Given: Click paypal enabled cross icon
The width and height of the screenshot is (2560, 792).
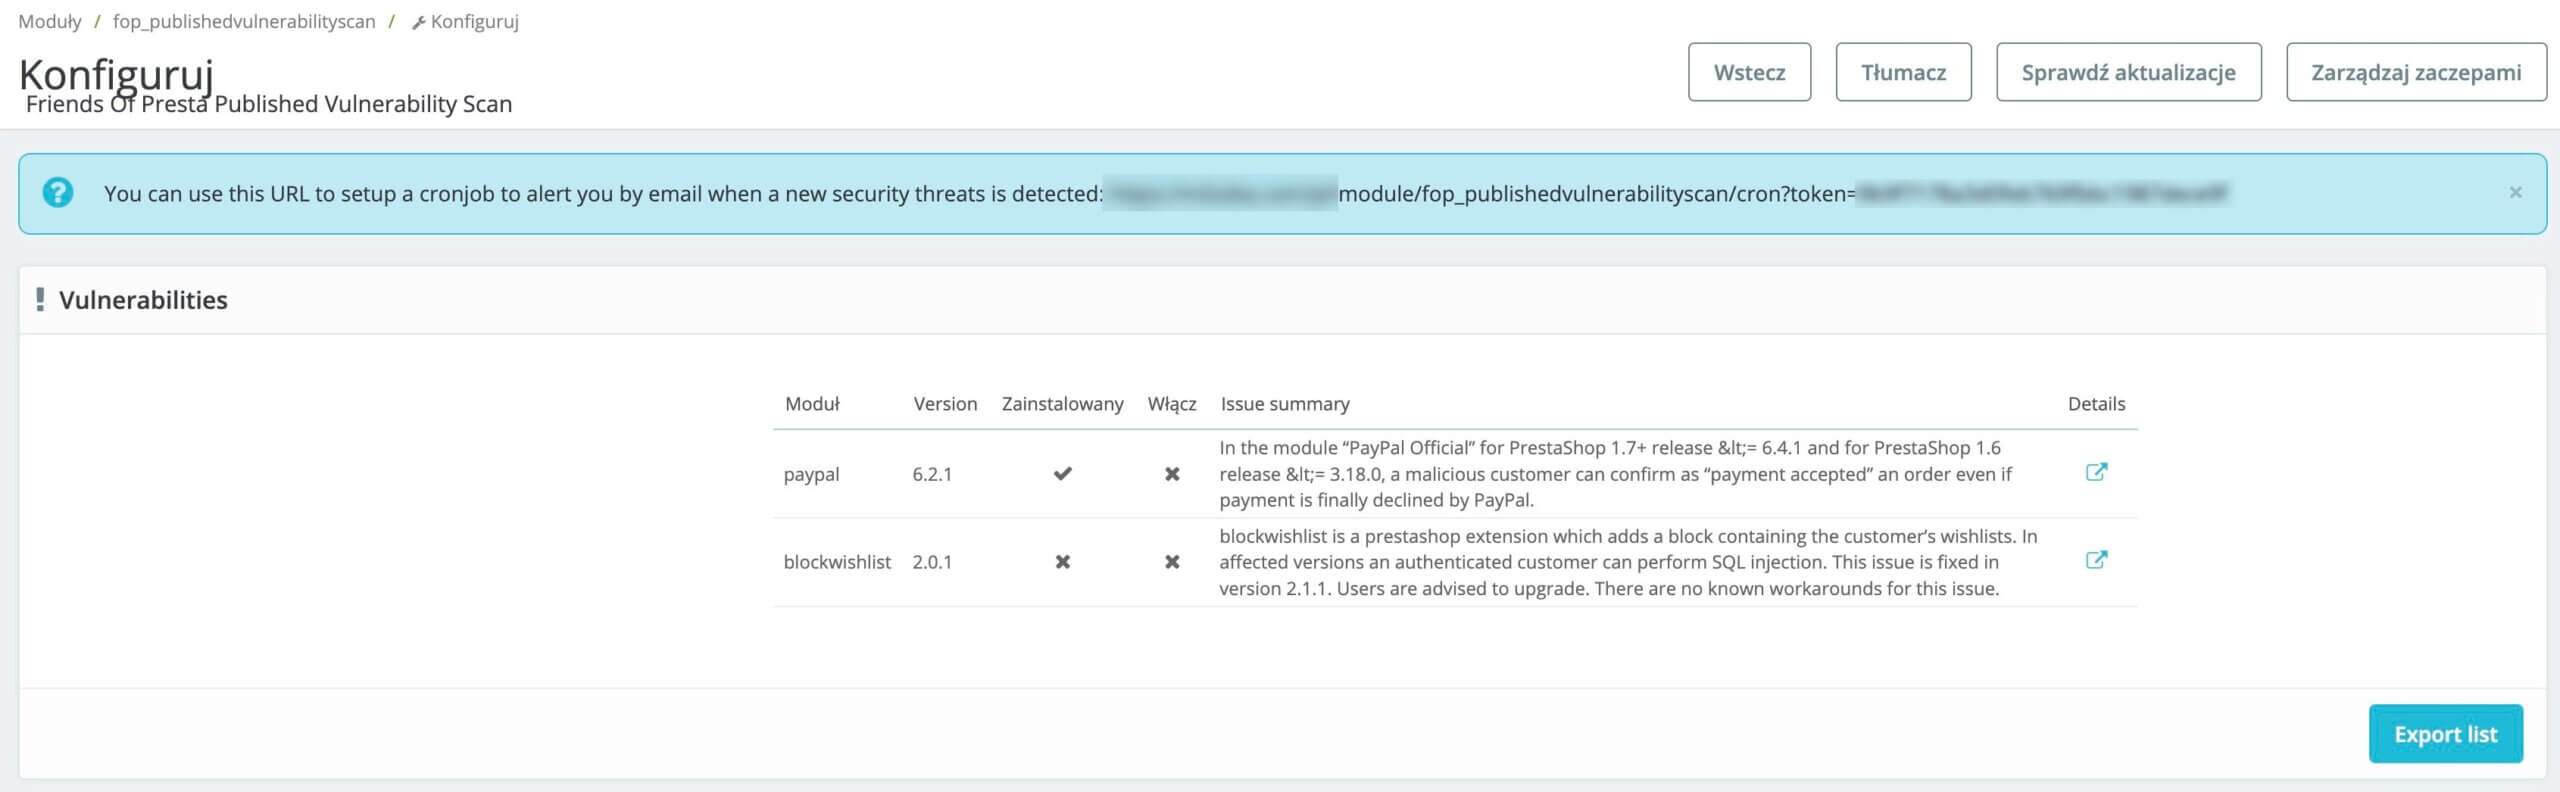Looking at the screenshot, I should tap(1172, 474).
